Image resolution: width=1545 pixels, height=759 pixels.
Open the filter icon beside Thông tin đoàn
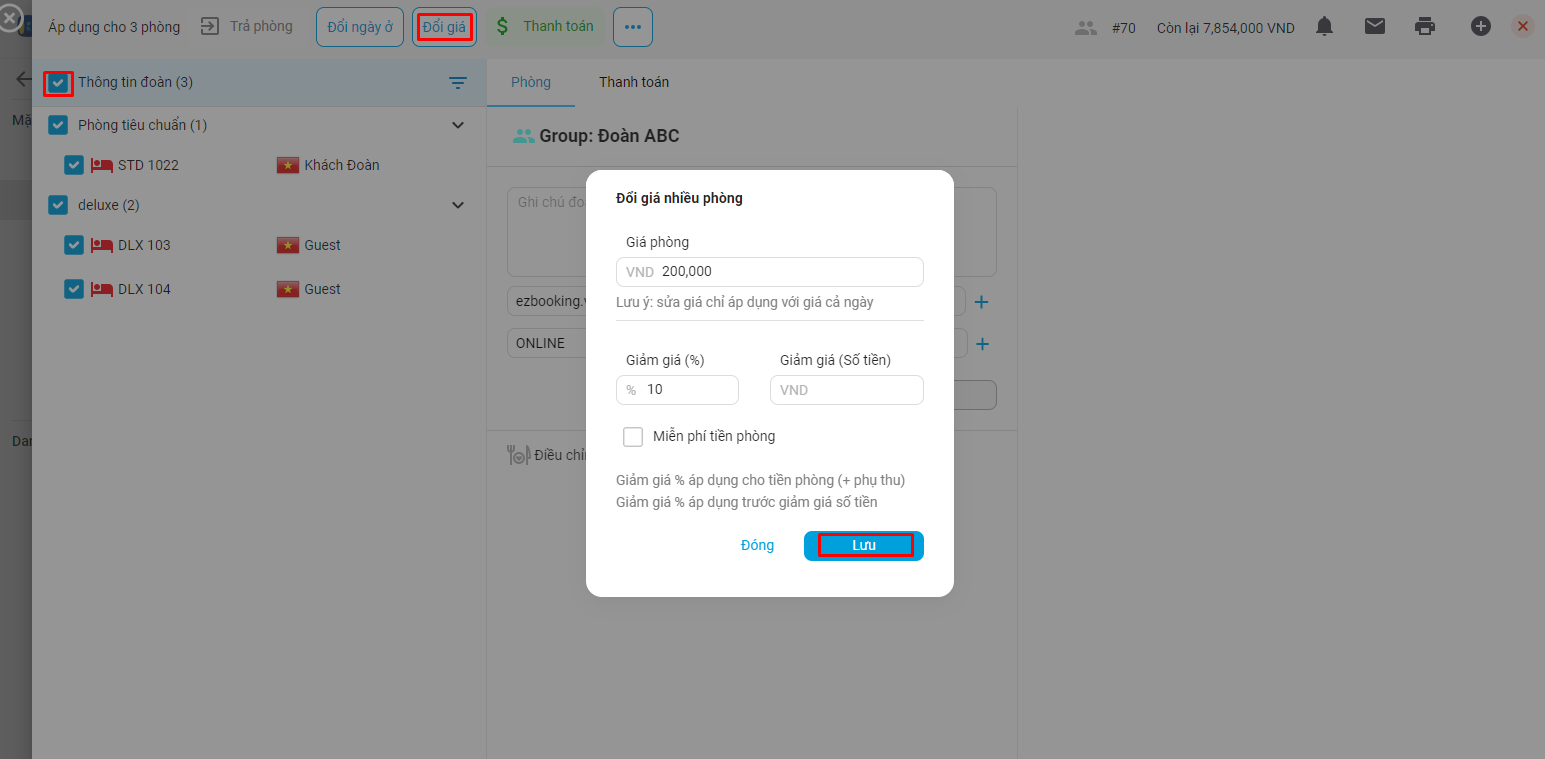458,83
